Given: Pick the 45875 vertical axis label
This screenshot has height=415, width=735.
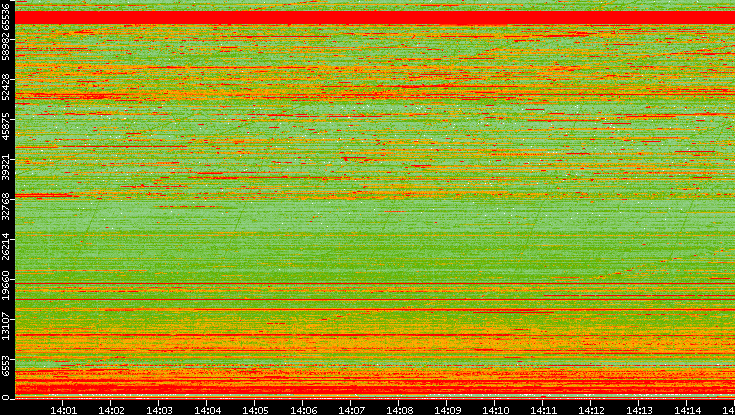Looking at the screenshot, I should pos(6,125).
